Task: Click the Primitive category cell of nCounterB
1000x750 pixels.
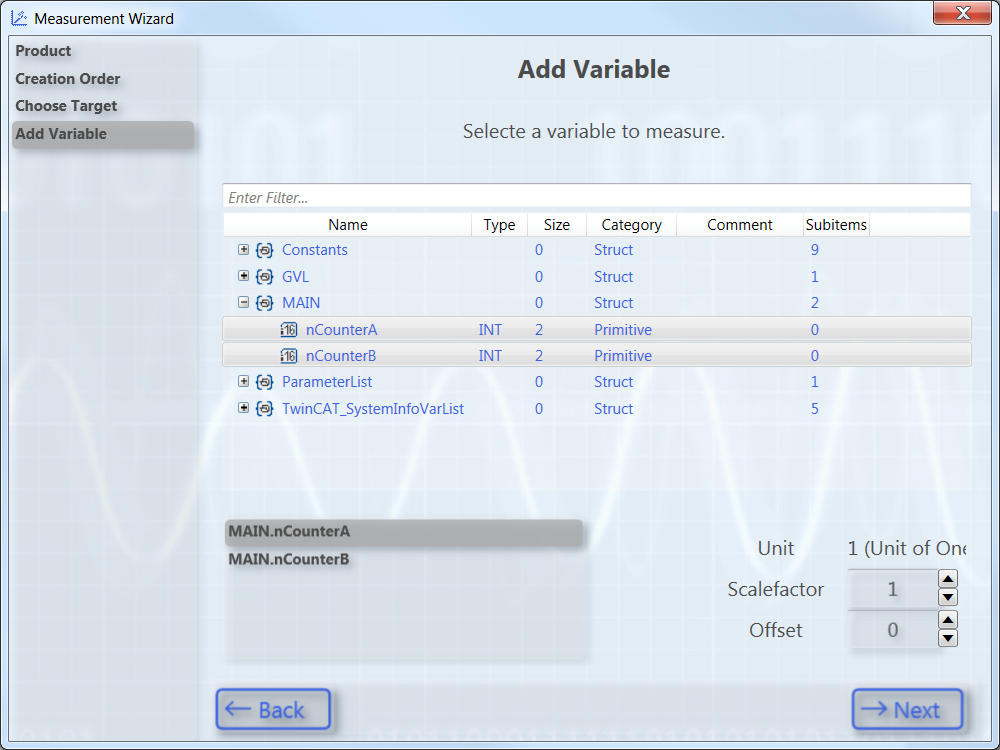Action: (623, 356)
